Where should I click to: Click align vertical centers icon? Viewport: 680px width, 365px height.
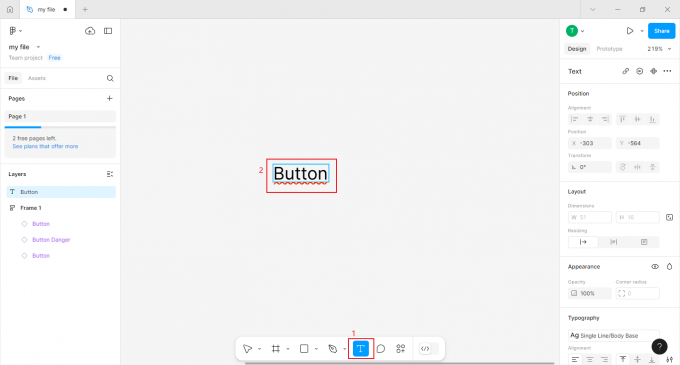click(638, 119)
